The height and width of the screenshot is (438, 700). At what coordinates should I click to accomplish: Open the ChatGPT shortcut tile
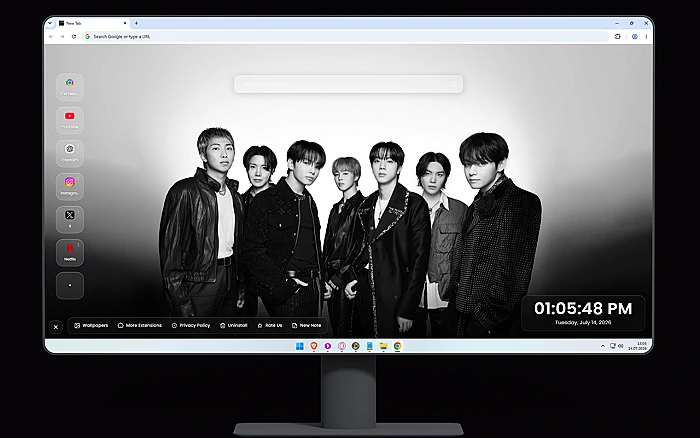click(x=70, y=153)
